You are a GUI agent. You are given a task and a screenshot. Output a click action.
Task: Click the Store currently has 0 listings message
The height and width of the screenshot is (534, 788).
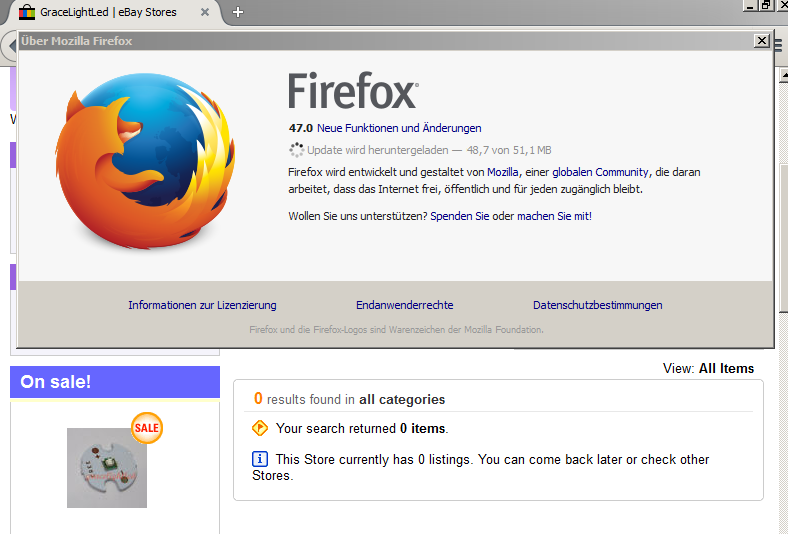click(x=480, y=467)
